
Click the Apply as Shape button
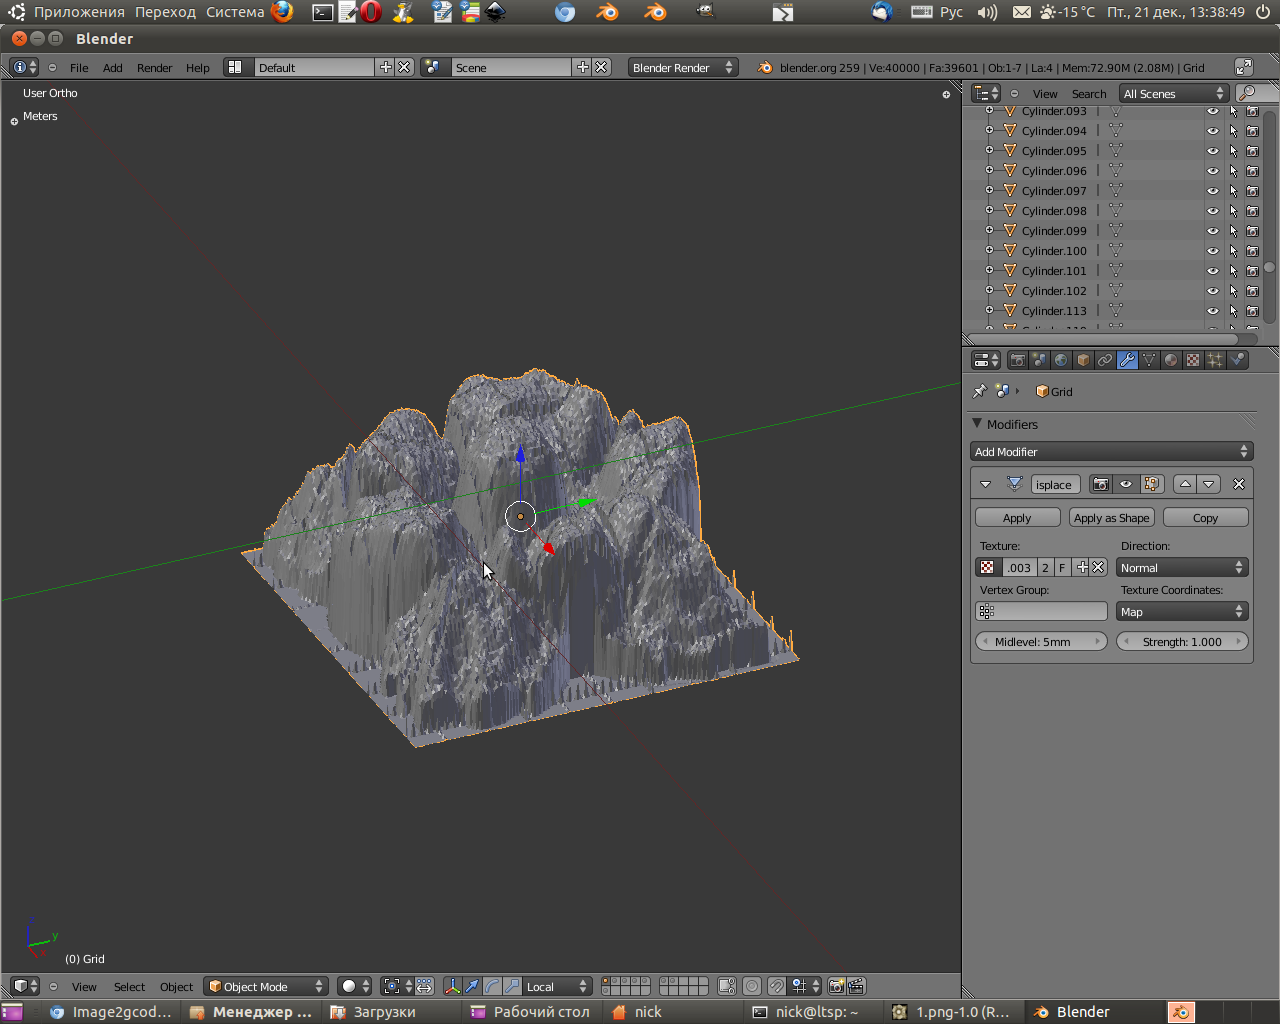1111,518
